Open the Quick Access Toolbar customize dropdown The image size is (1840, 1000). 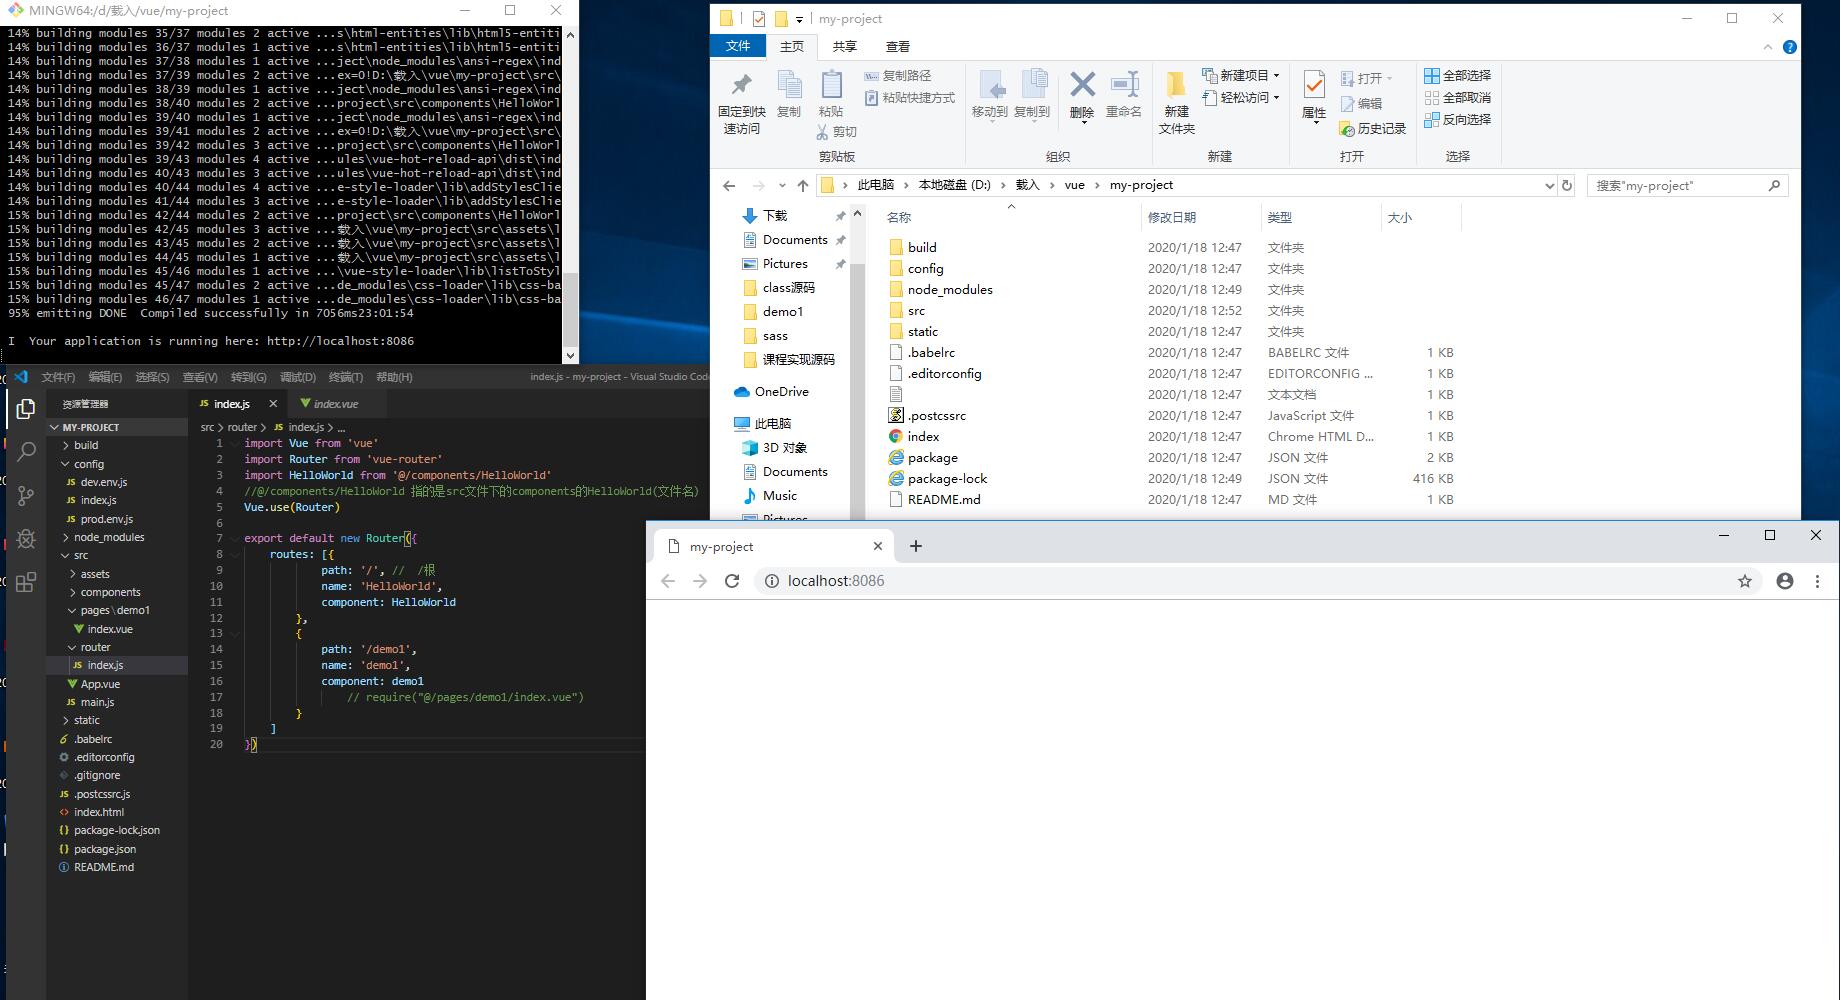point(800,19)
